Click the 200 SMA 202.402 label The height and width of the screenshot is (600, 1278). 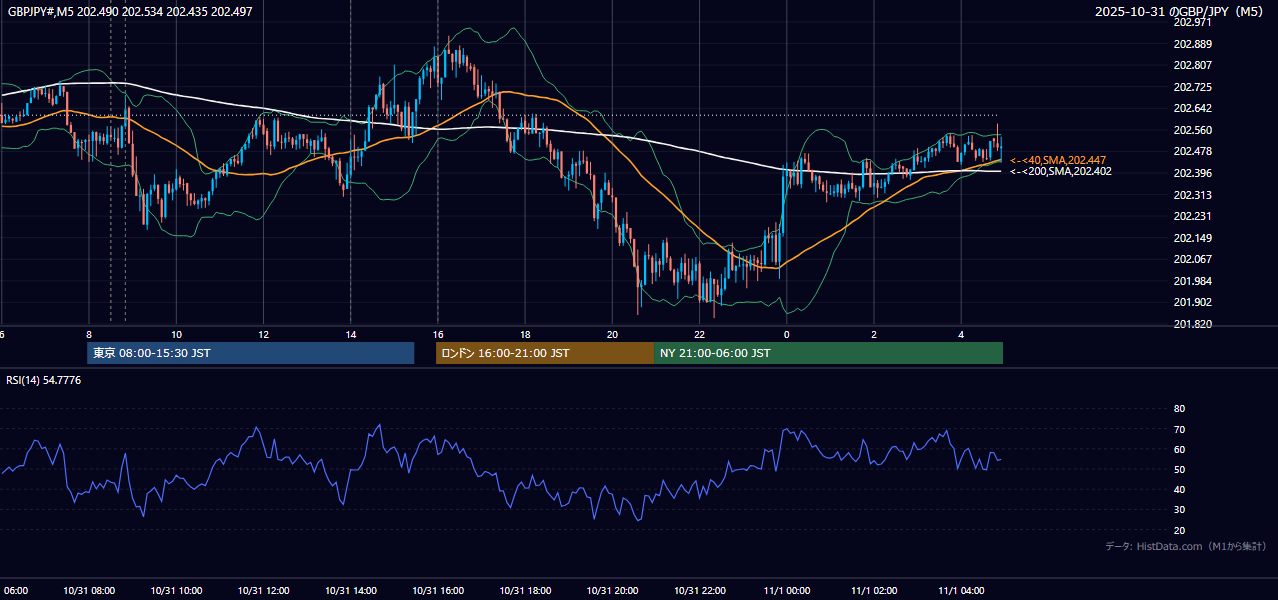point(1061,171)
